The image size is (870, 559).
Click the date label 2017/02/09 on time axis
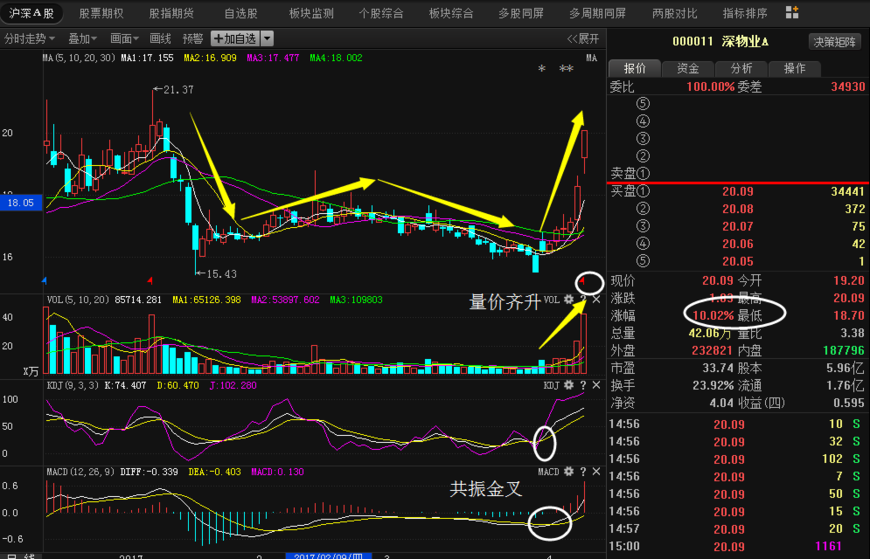pos(328,556)
